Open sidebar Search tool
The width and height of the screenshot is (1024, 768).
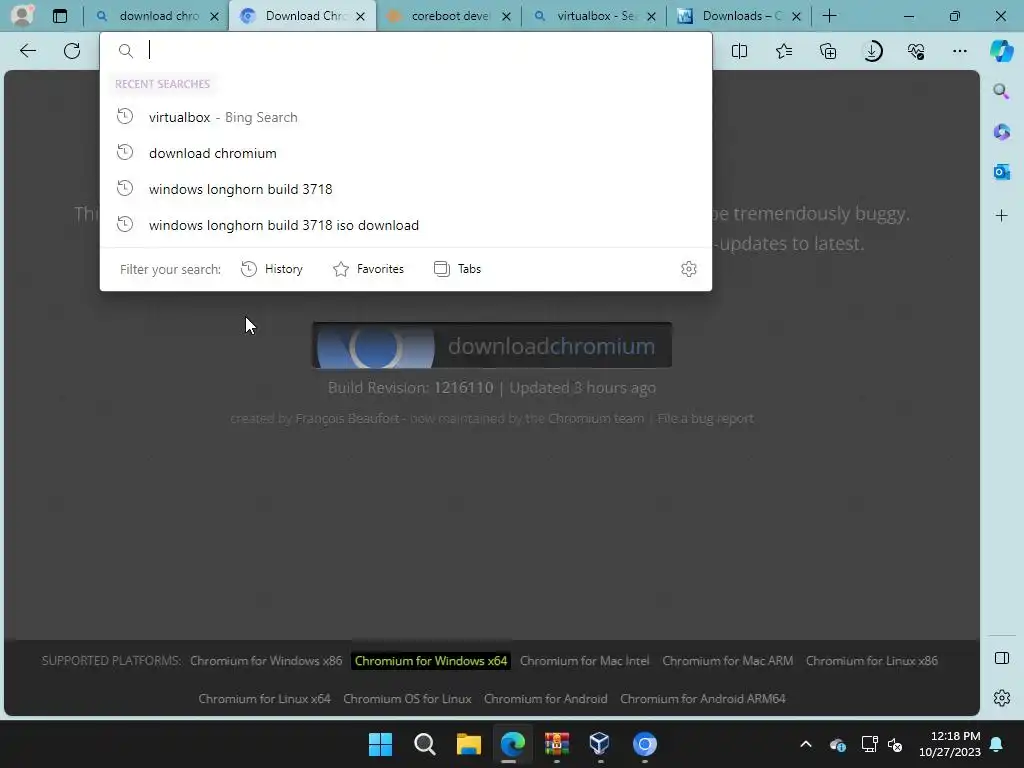pos(1001,91)
